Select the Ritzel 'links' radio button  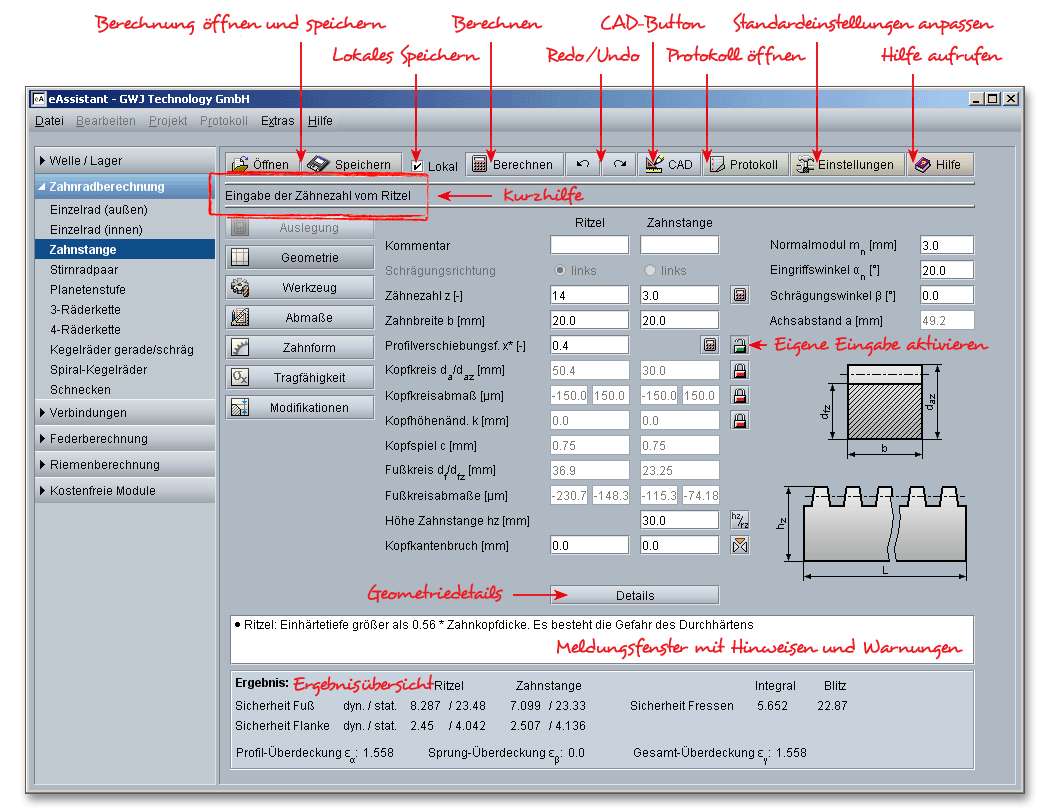point(560,271)
